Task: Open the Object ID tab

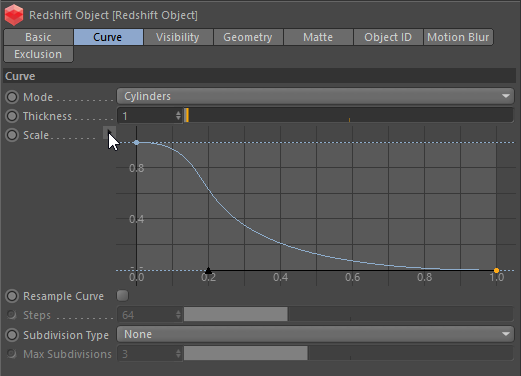Action: [x=388, y=37]
